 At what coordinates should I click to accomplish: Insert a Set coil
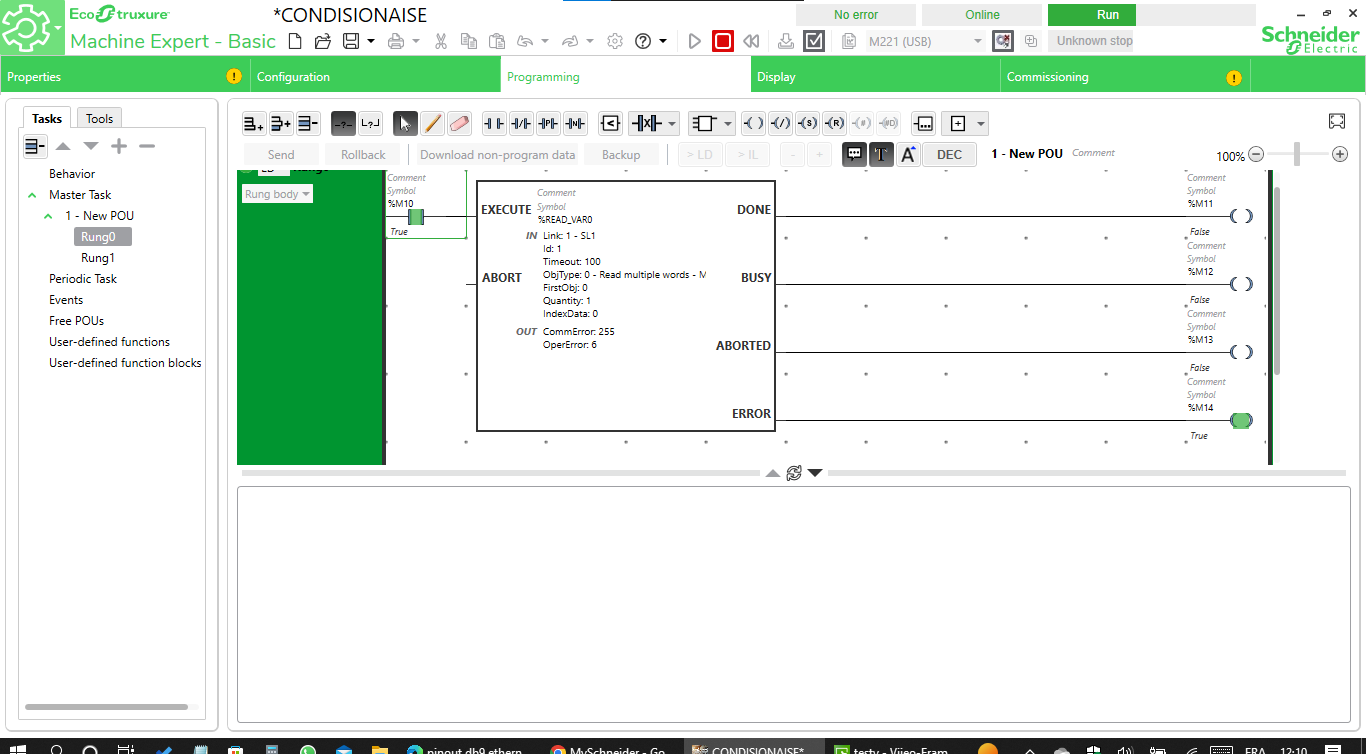pos(808,123)
